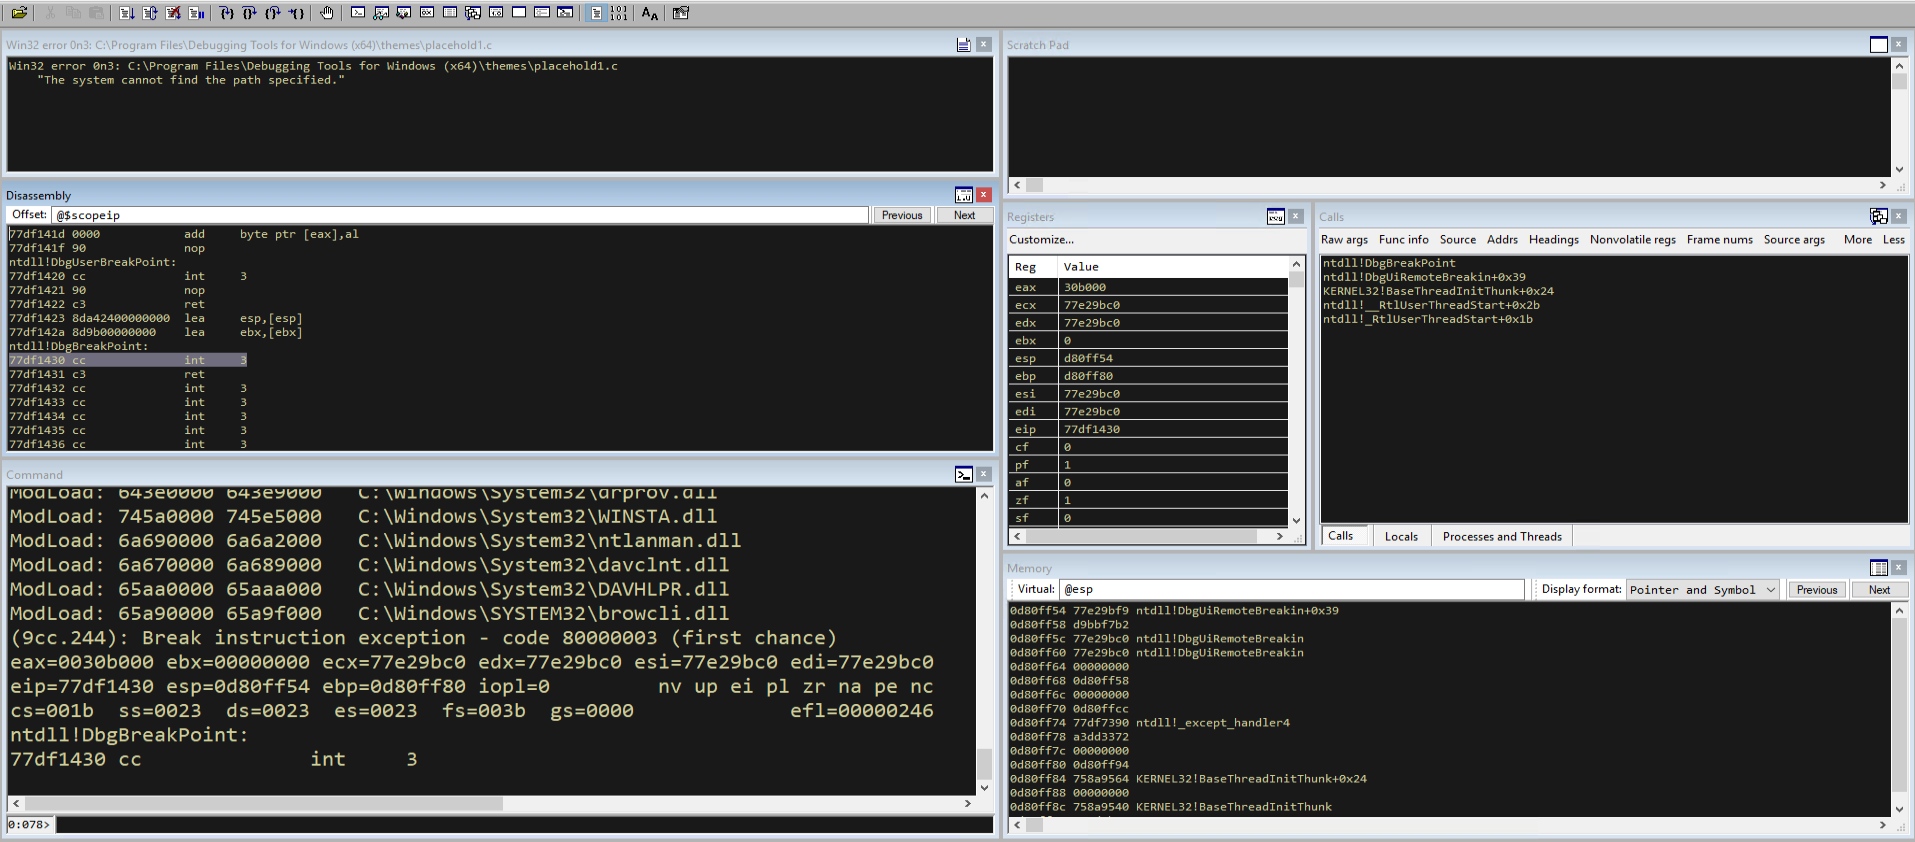The width and height of the screenshot is (1915, 842).
Task: Close the Win32 error source panel
Action: [984, 44]
